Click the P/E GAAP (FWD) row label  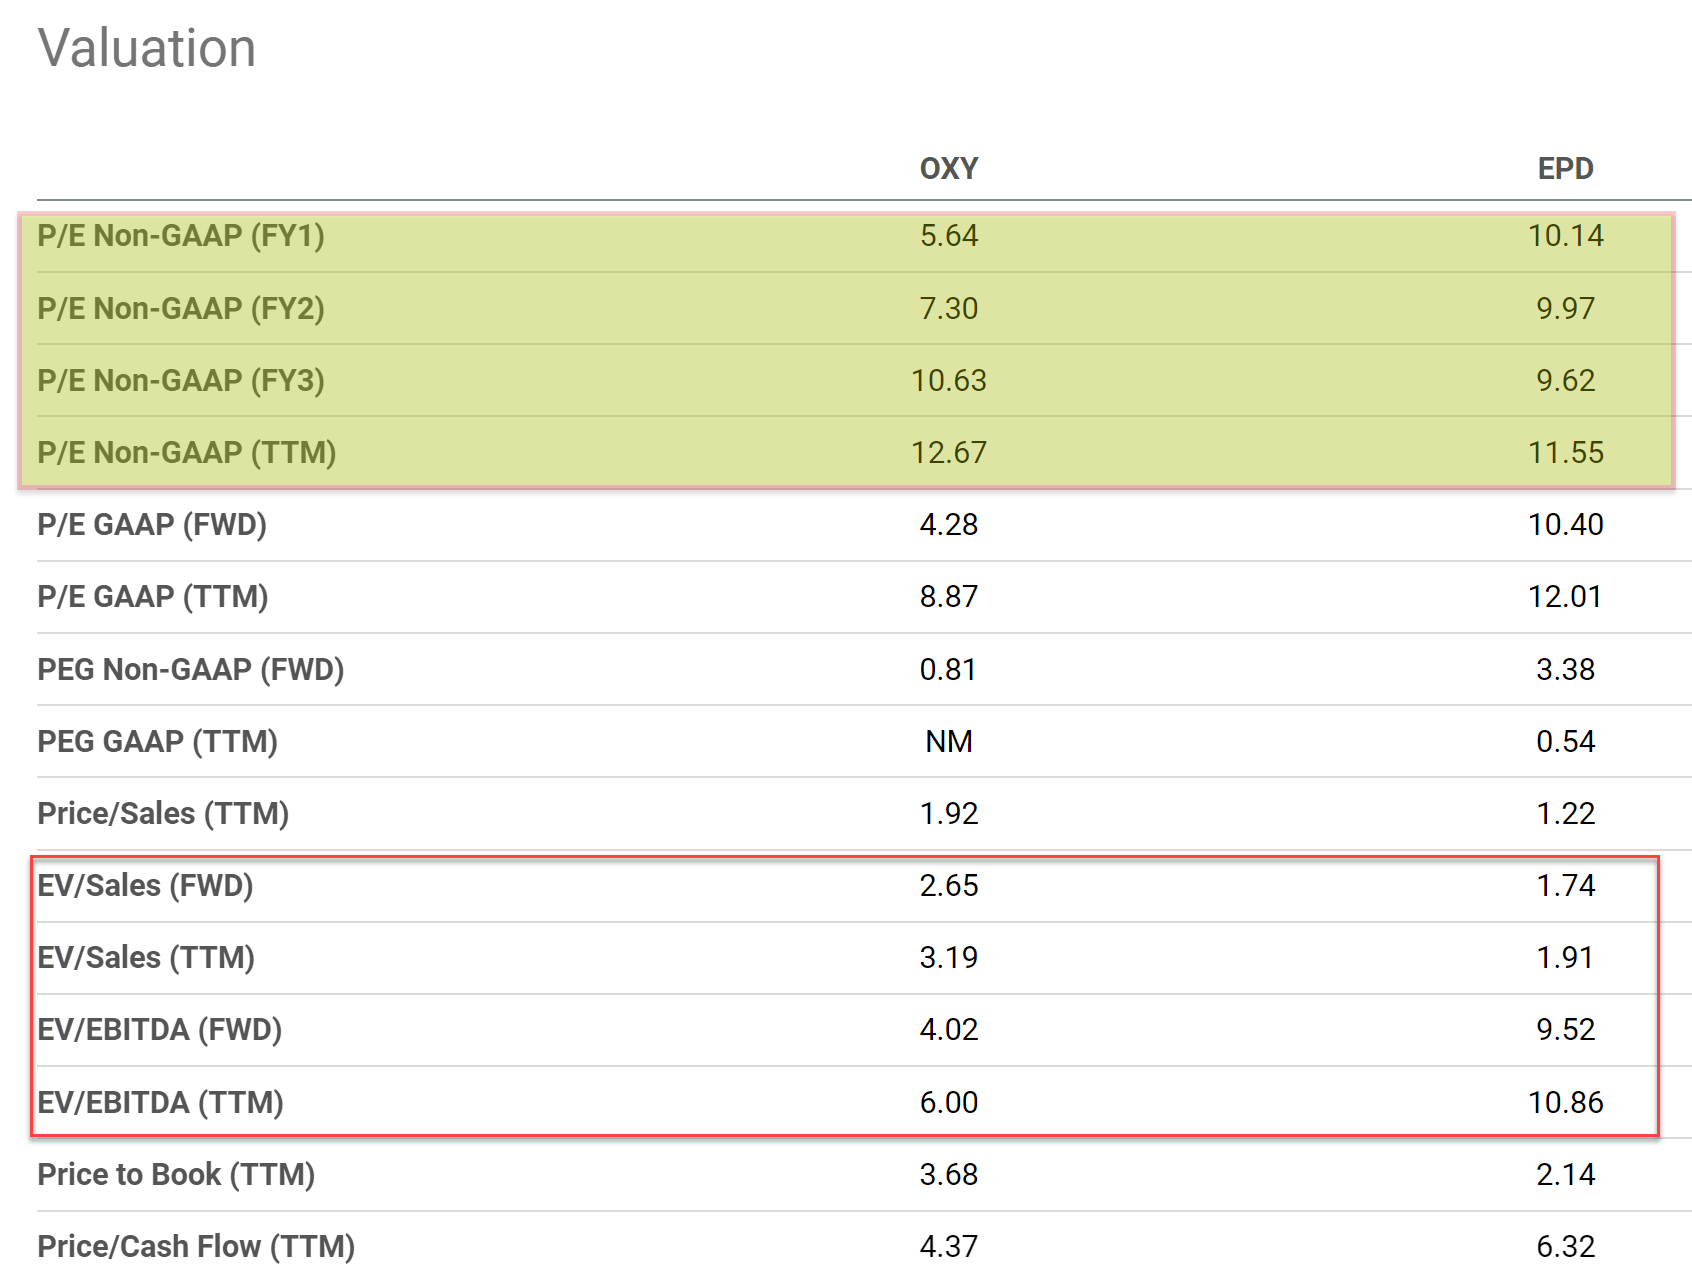pyautogui.click(x=152, y=524)
